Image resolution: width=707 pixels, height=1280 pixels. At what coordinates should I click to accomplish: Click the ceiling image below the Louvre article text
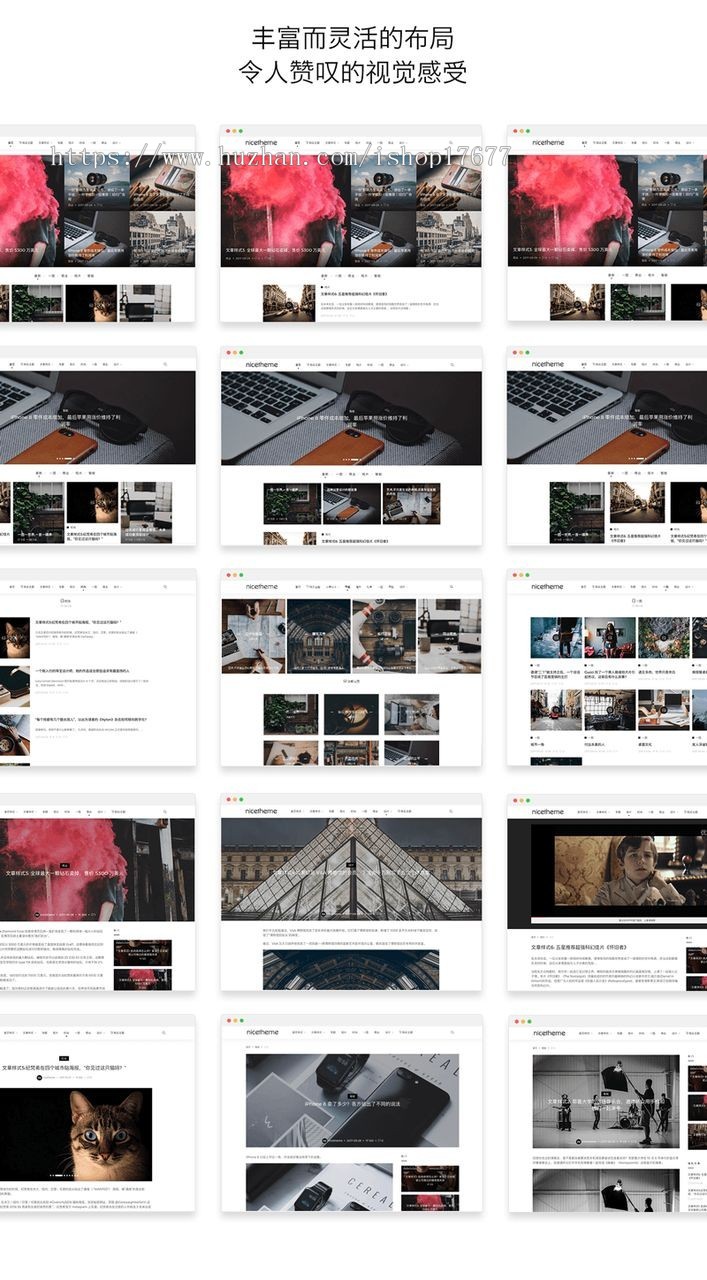pyautogui.click(x=351, y=970)
